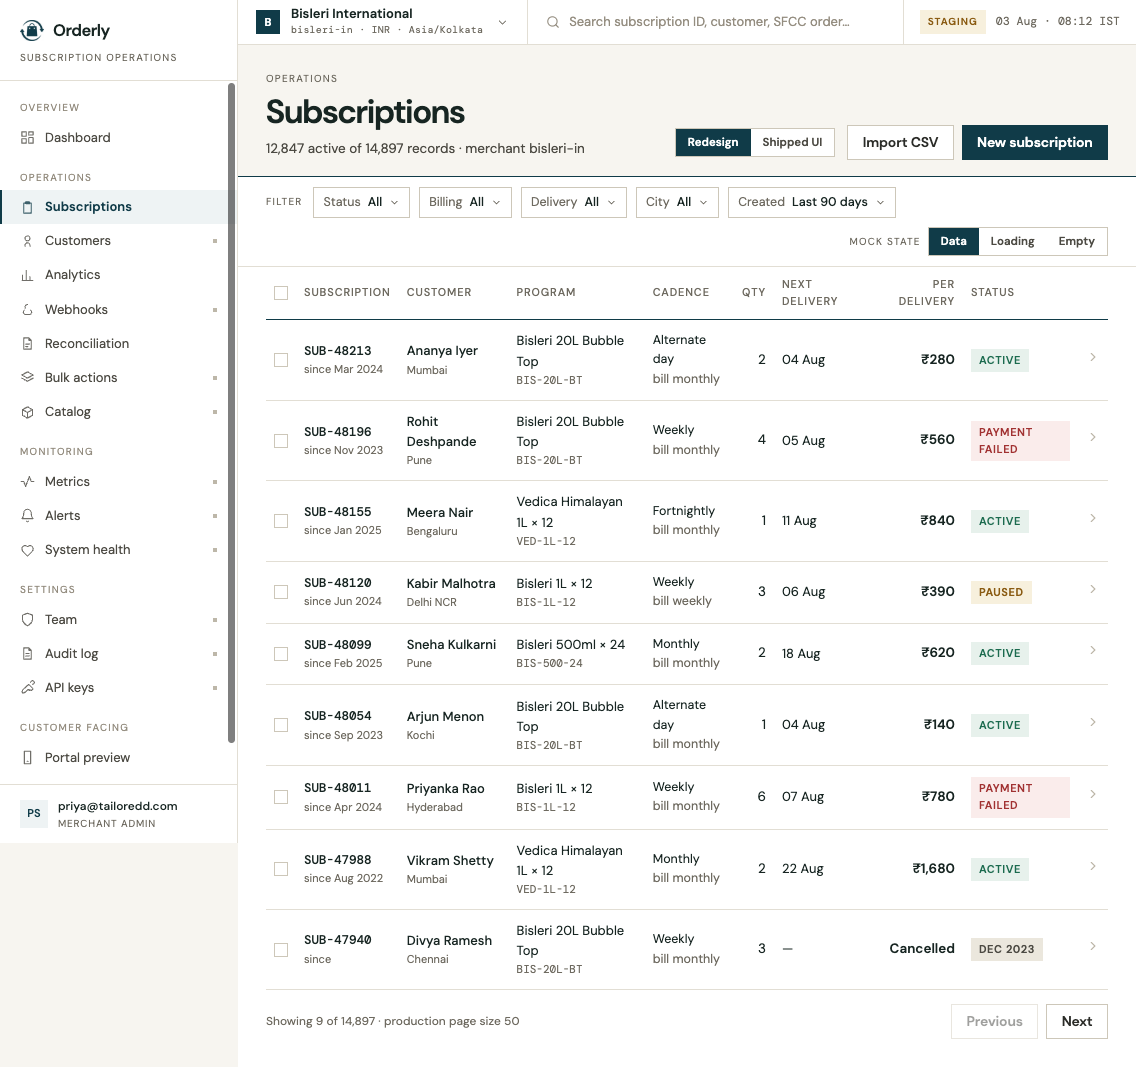Open SUB-47940 row arrow

[x=1093, y=947]
